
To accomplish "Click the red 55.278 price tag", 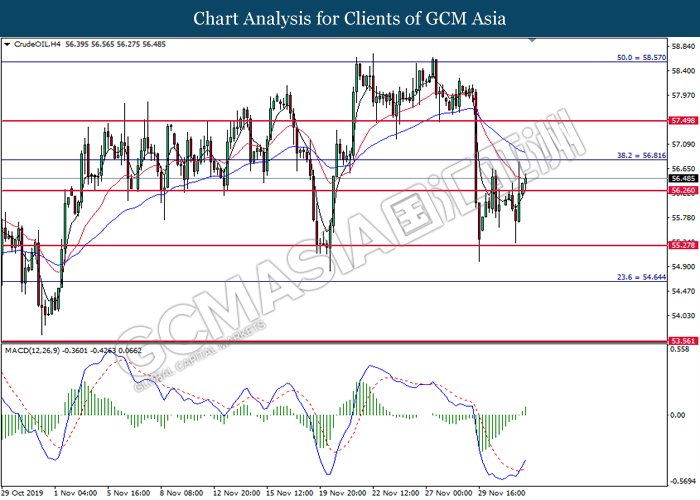I will [682, 245].
